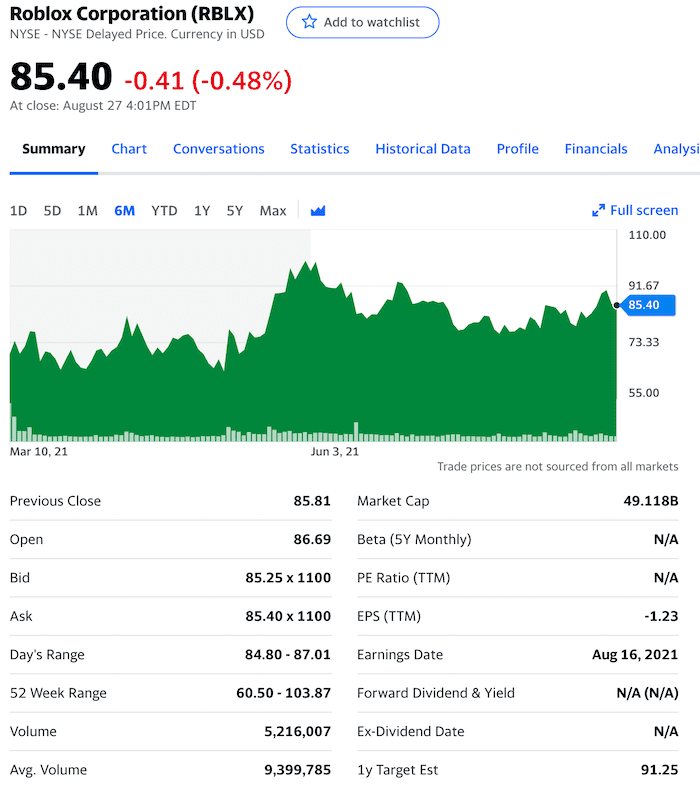Click the Ask value 85.40 x 1100
The height and width of the screenshot is (797, 700).
pyautogui.click(x=288, y=617)
